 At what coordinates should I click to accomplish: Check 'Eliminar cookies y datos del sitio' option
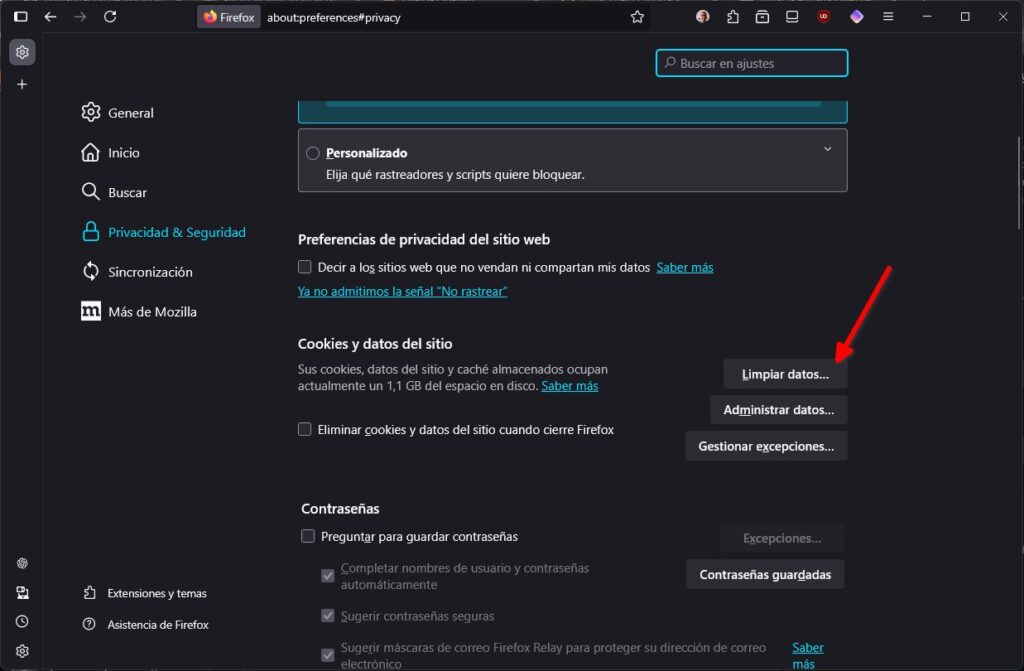(304, 429)
